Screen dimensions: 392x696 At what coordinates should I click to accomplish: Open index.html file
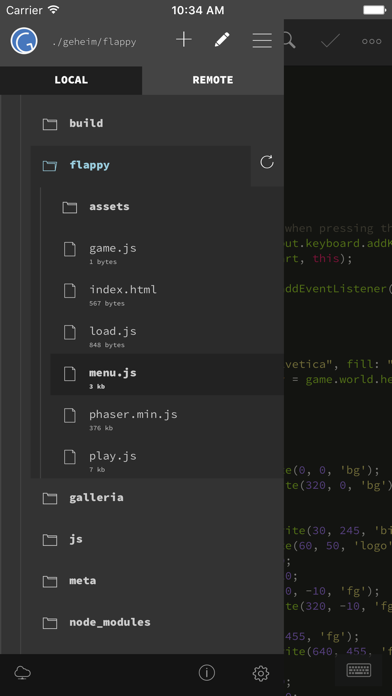tap(123, 290)
